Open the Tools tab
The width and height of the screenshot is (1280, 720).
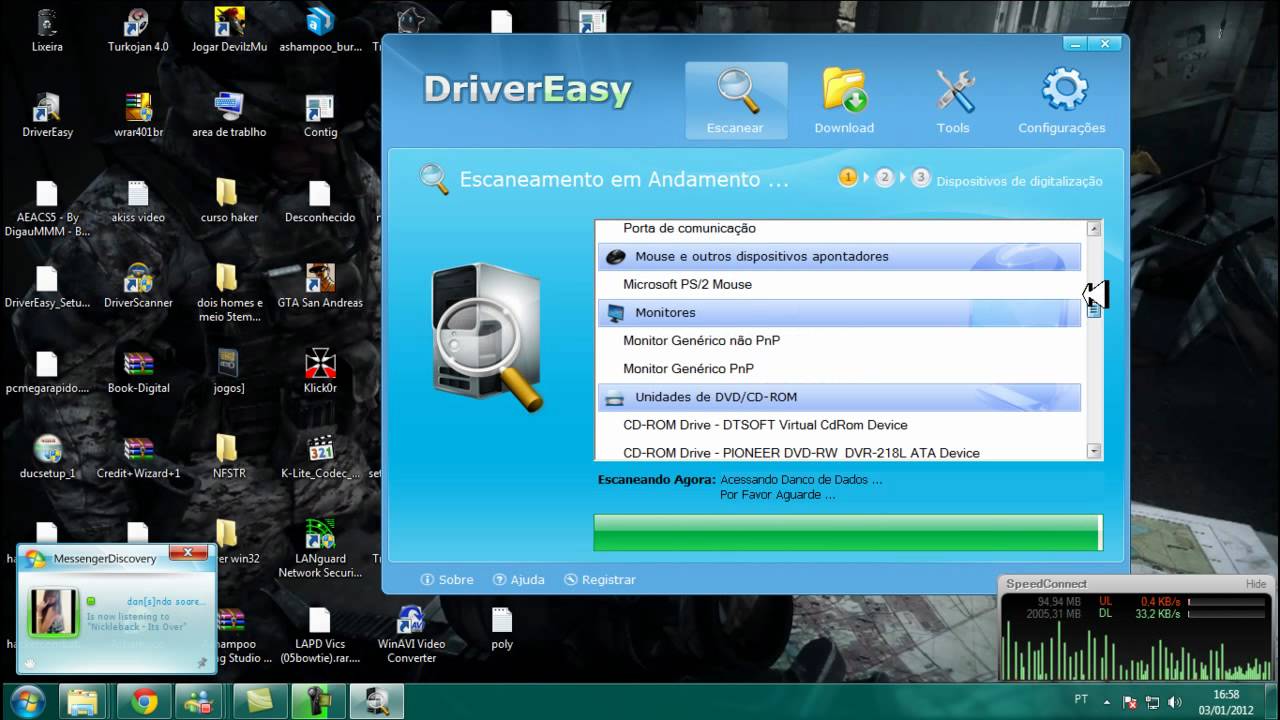(953, 101)
